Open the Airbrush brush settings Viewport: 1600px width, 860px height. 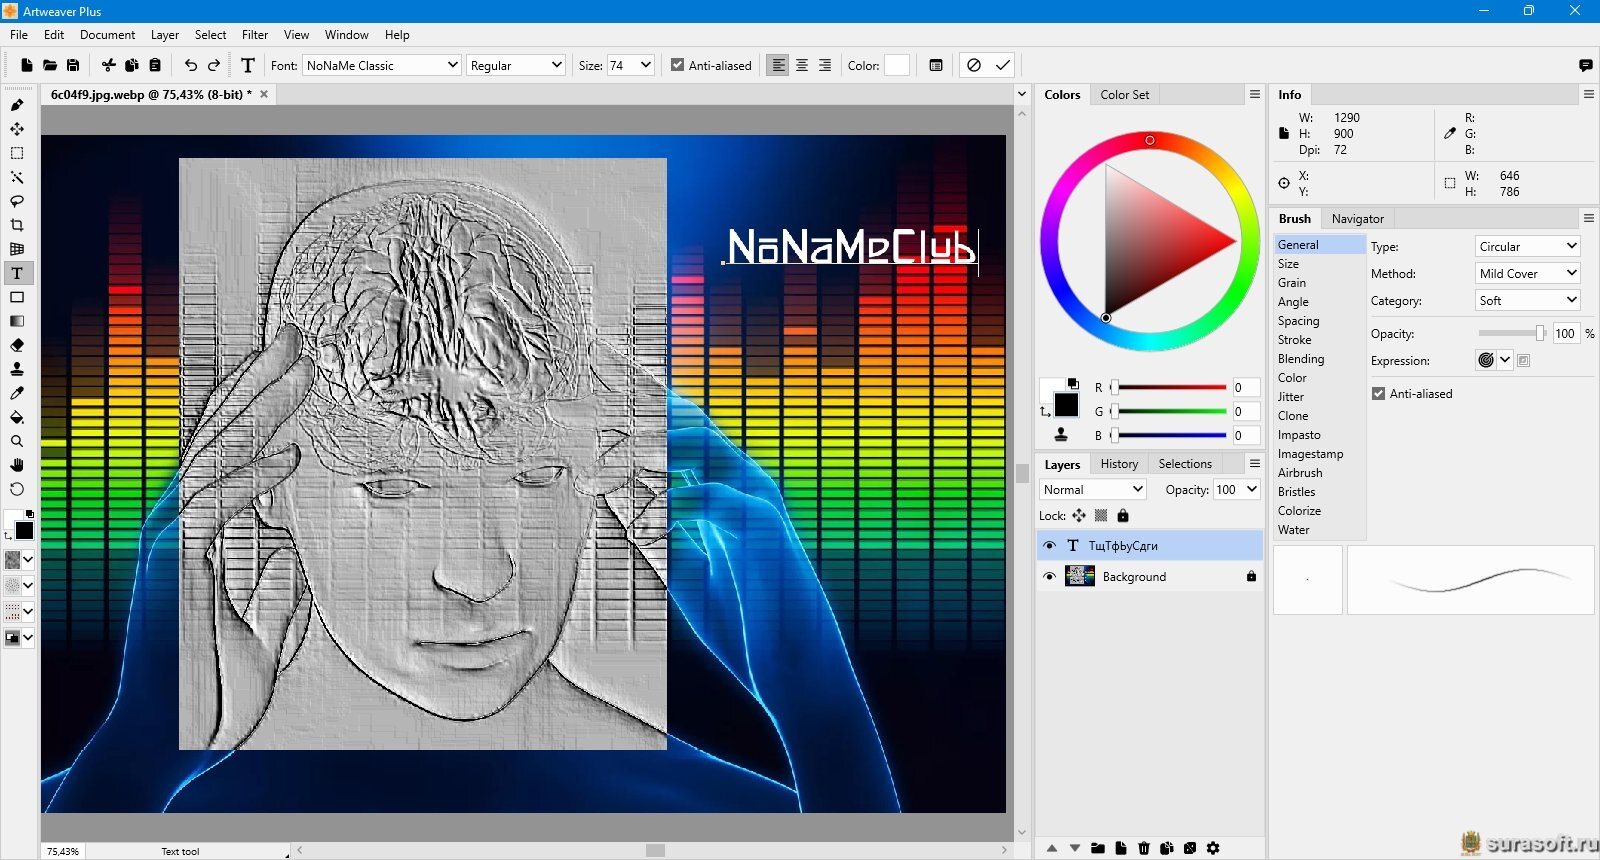1300,473
